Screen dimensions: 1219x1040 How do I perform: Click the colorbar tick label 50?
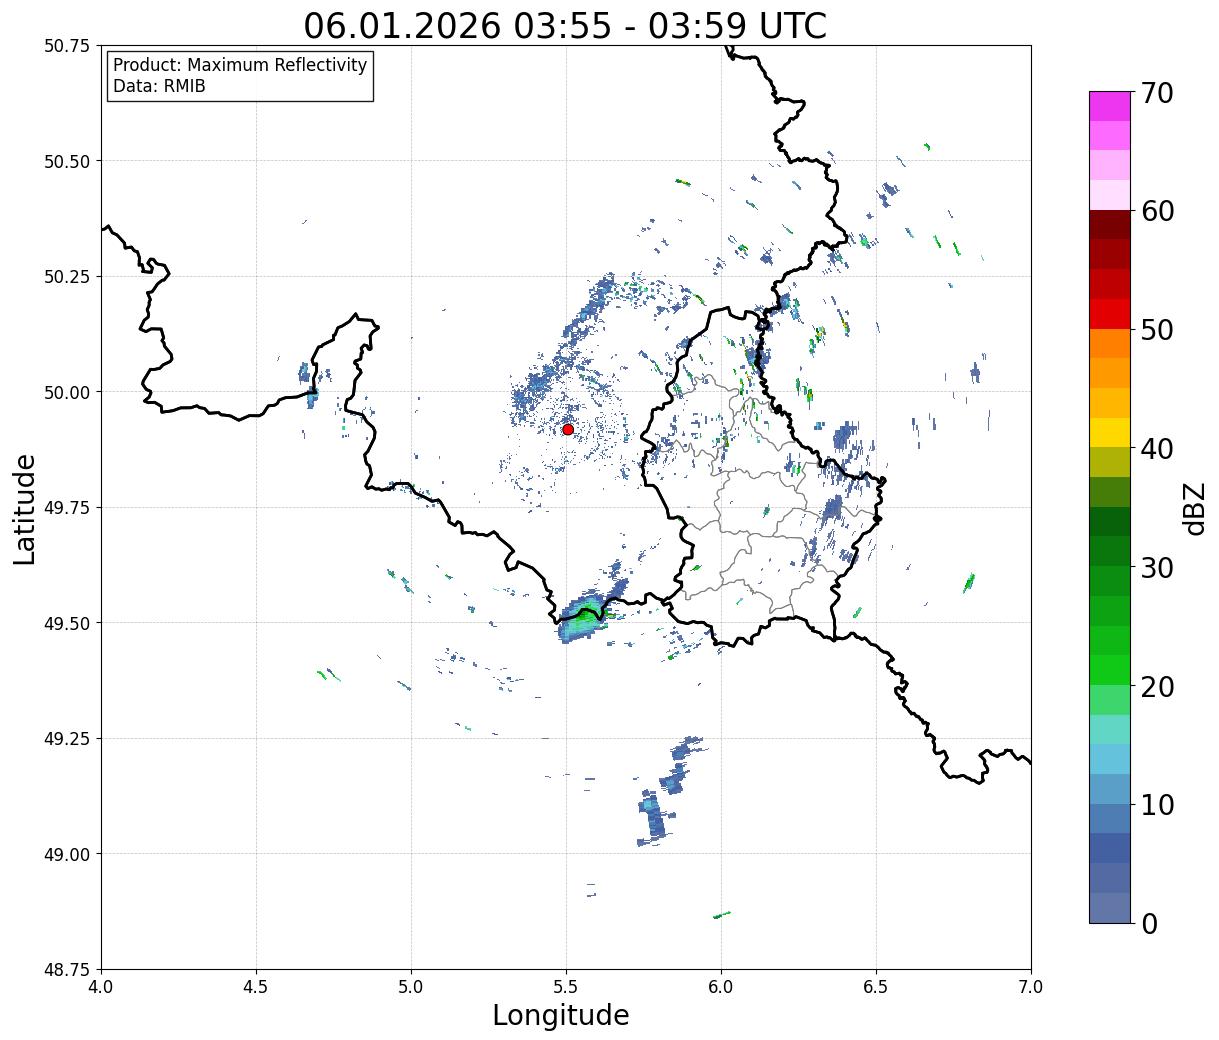[1157, 330]
